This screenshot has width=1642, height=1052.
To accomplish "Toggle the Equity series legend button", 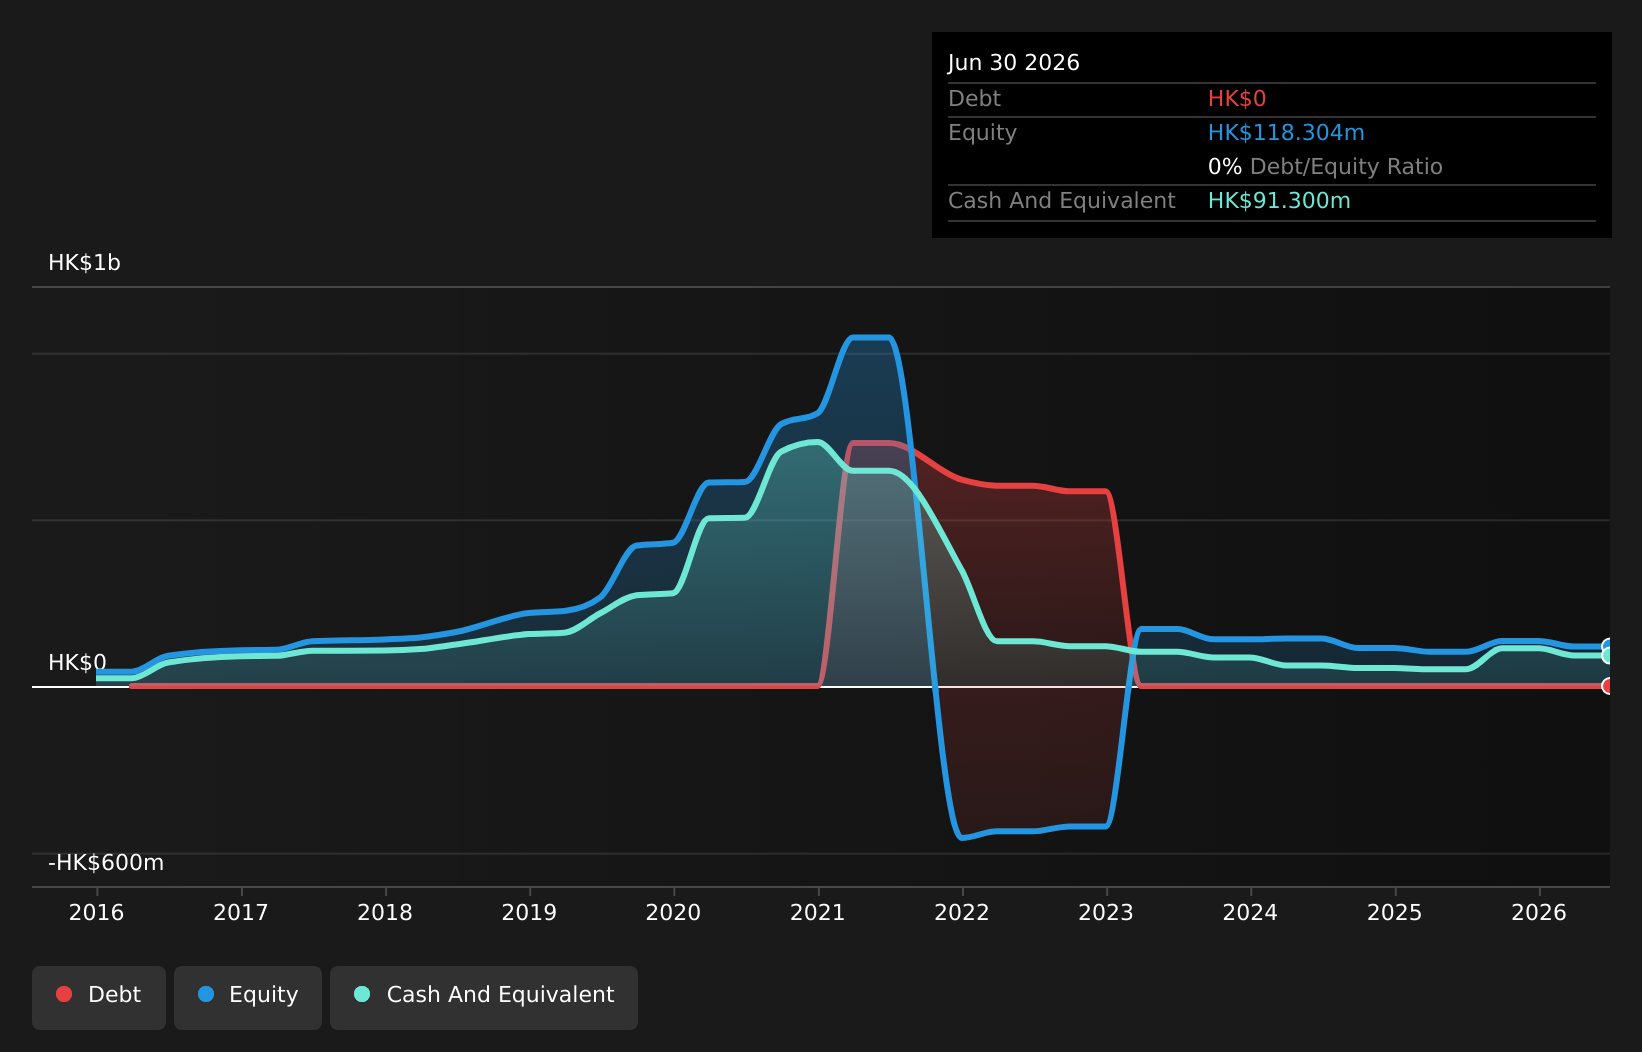I will click(x=248, y=997).
